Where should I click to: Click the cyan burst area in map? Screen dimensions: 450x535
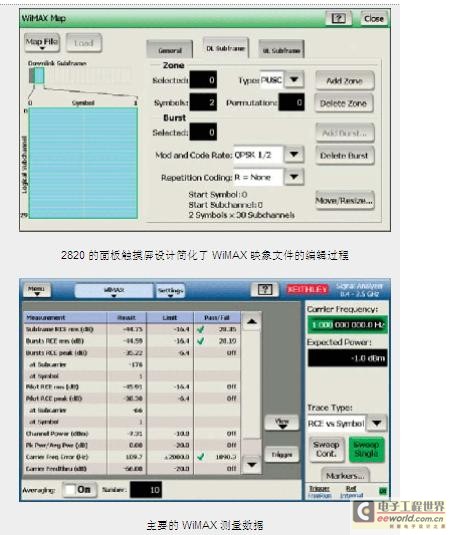click(x=83, y=163)
